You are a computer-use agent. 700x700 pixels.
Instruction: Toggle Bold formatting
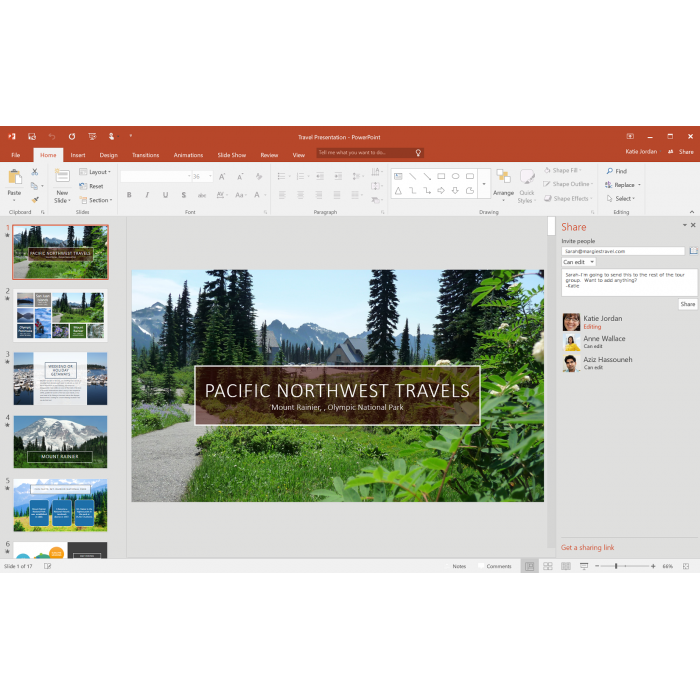[129, 195]
